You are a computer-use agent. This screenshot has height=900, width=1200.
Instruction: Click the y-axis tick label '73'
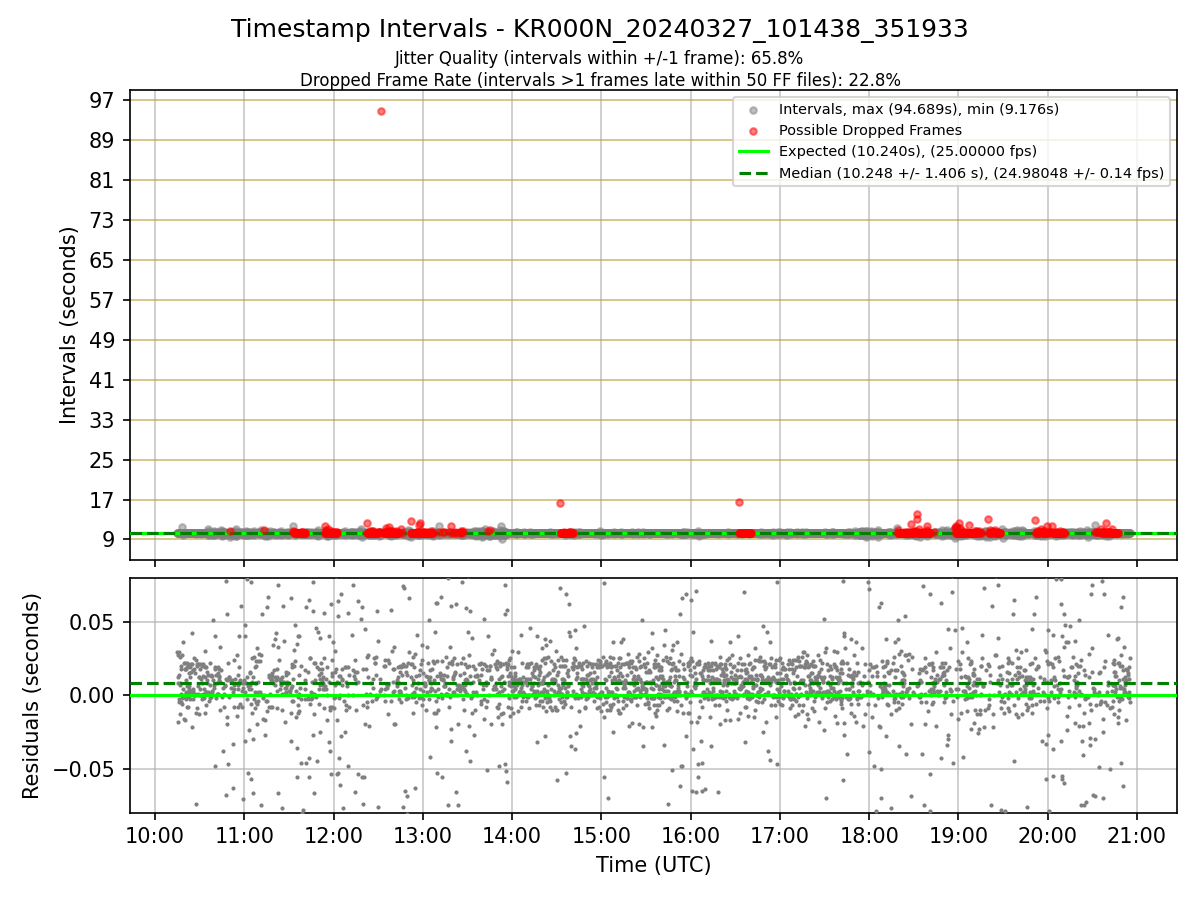click(104, 220)
